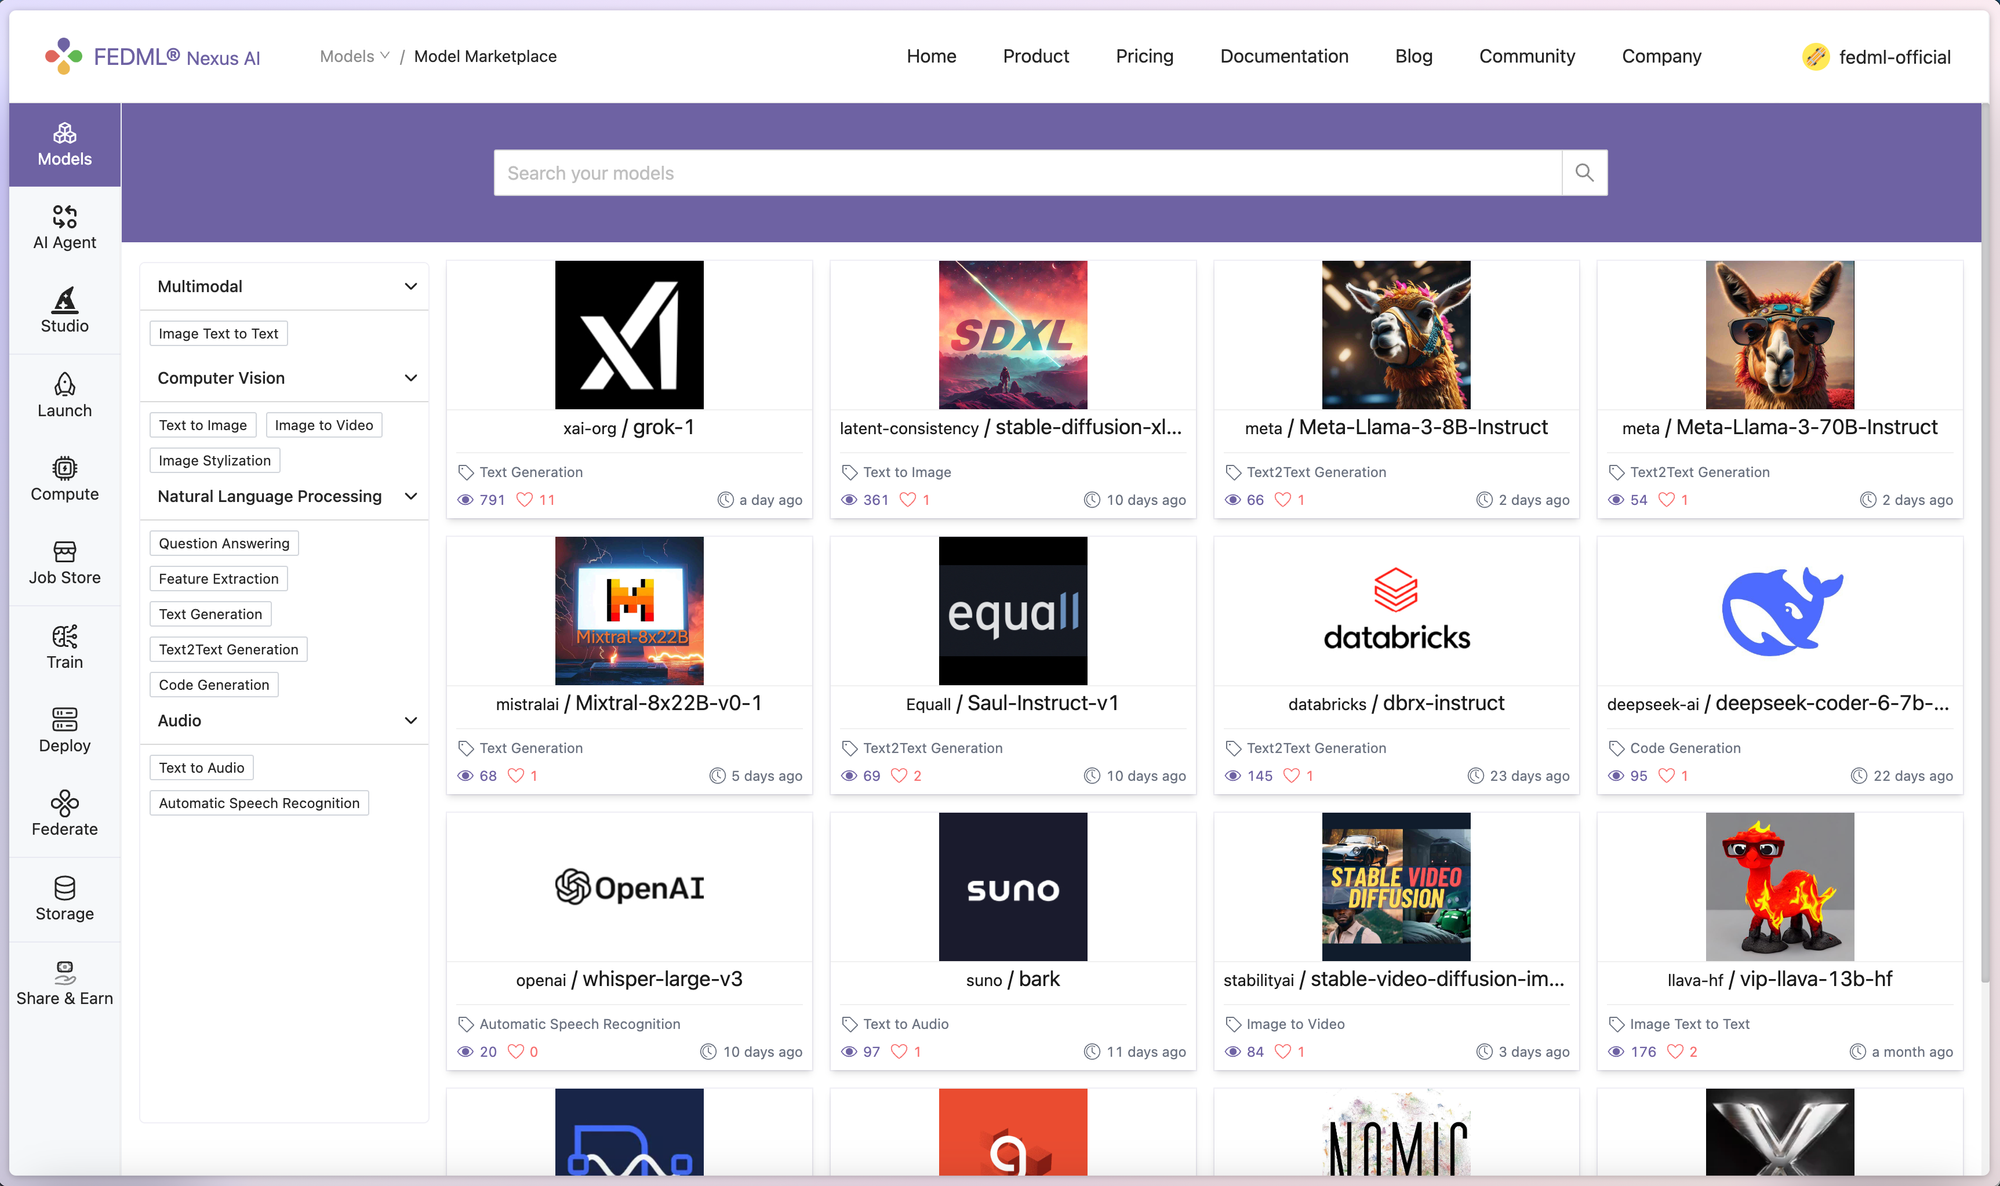
Task: Collapse Natural Language Processing filter group
Action: (x=410, y=497)
